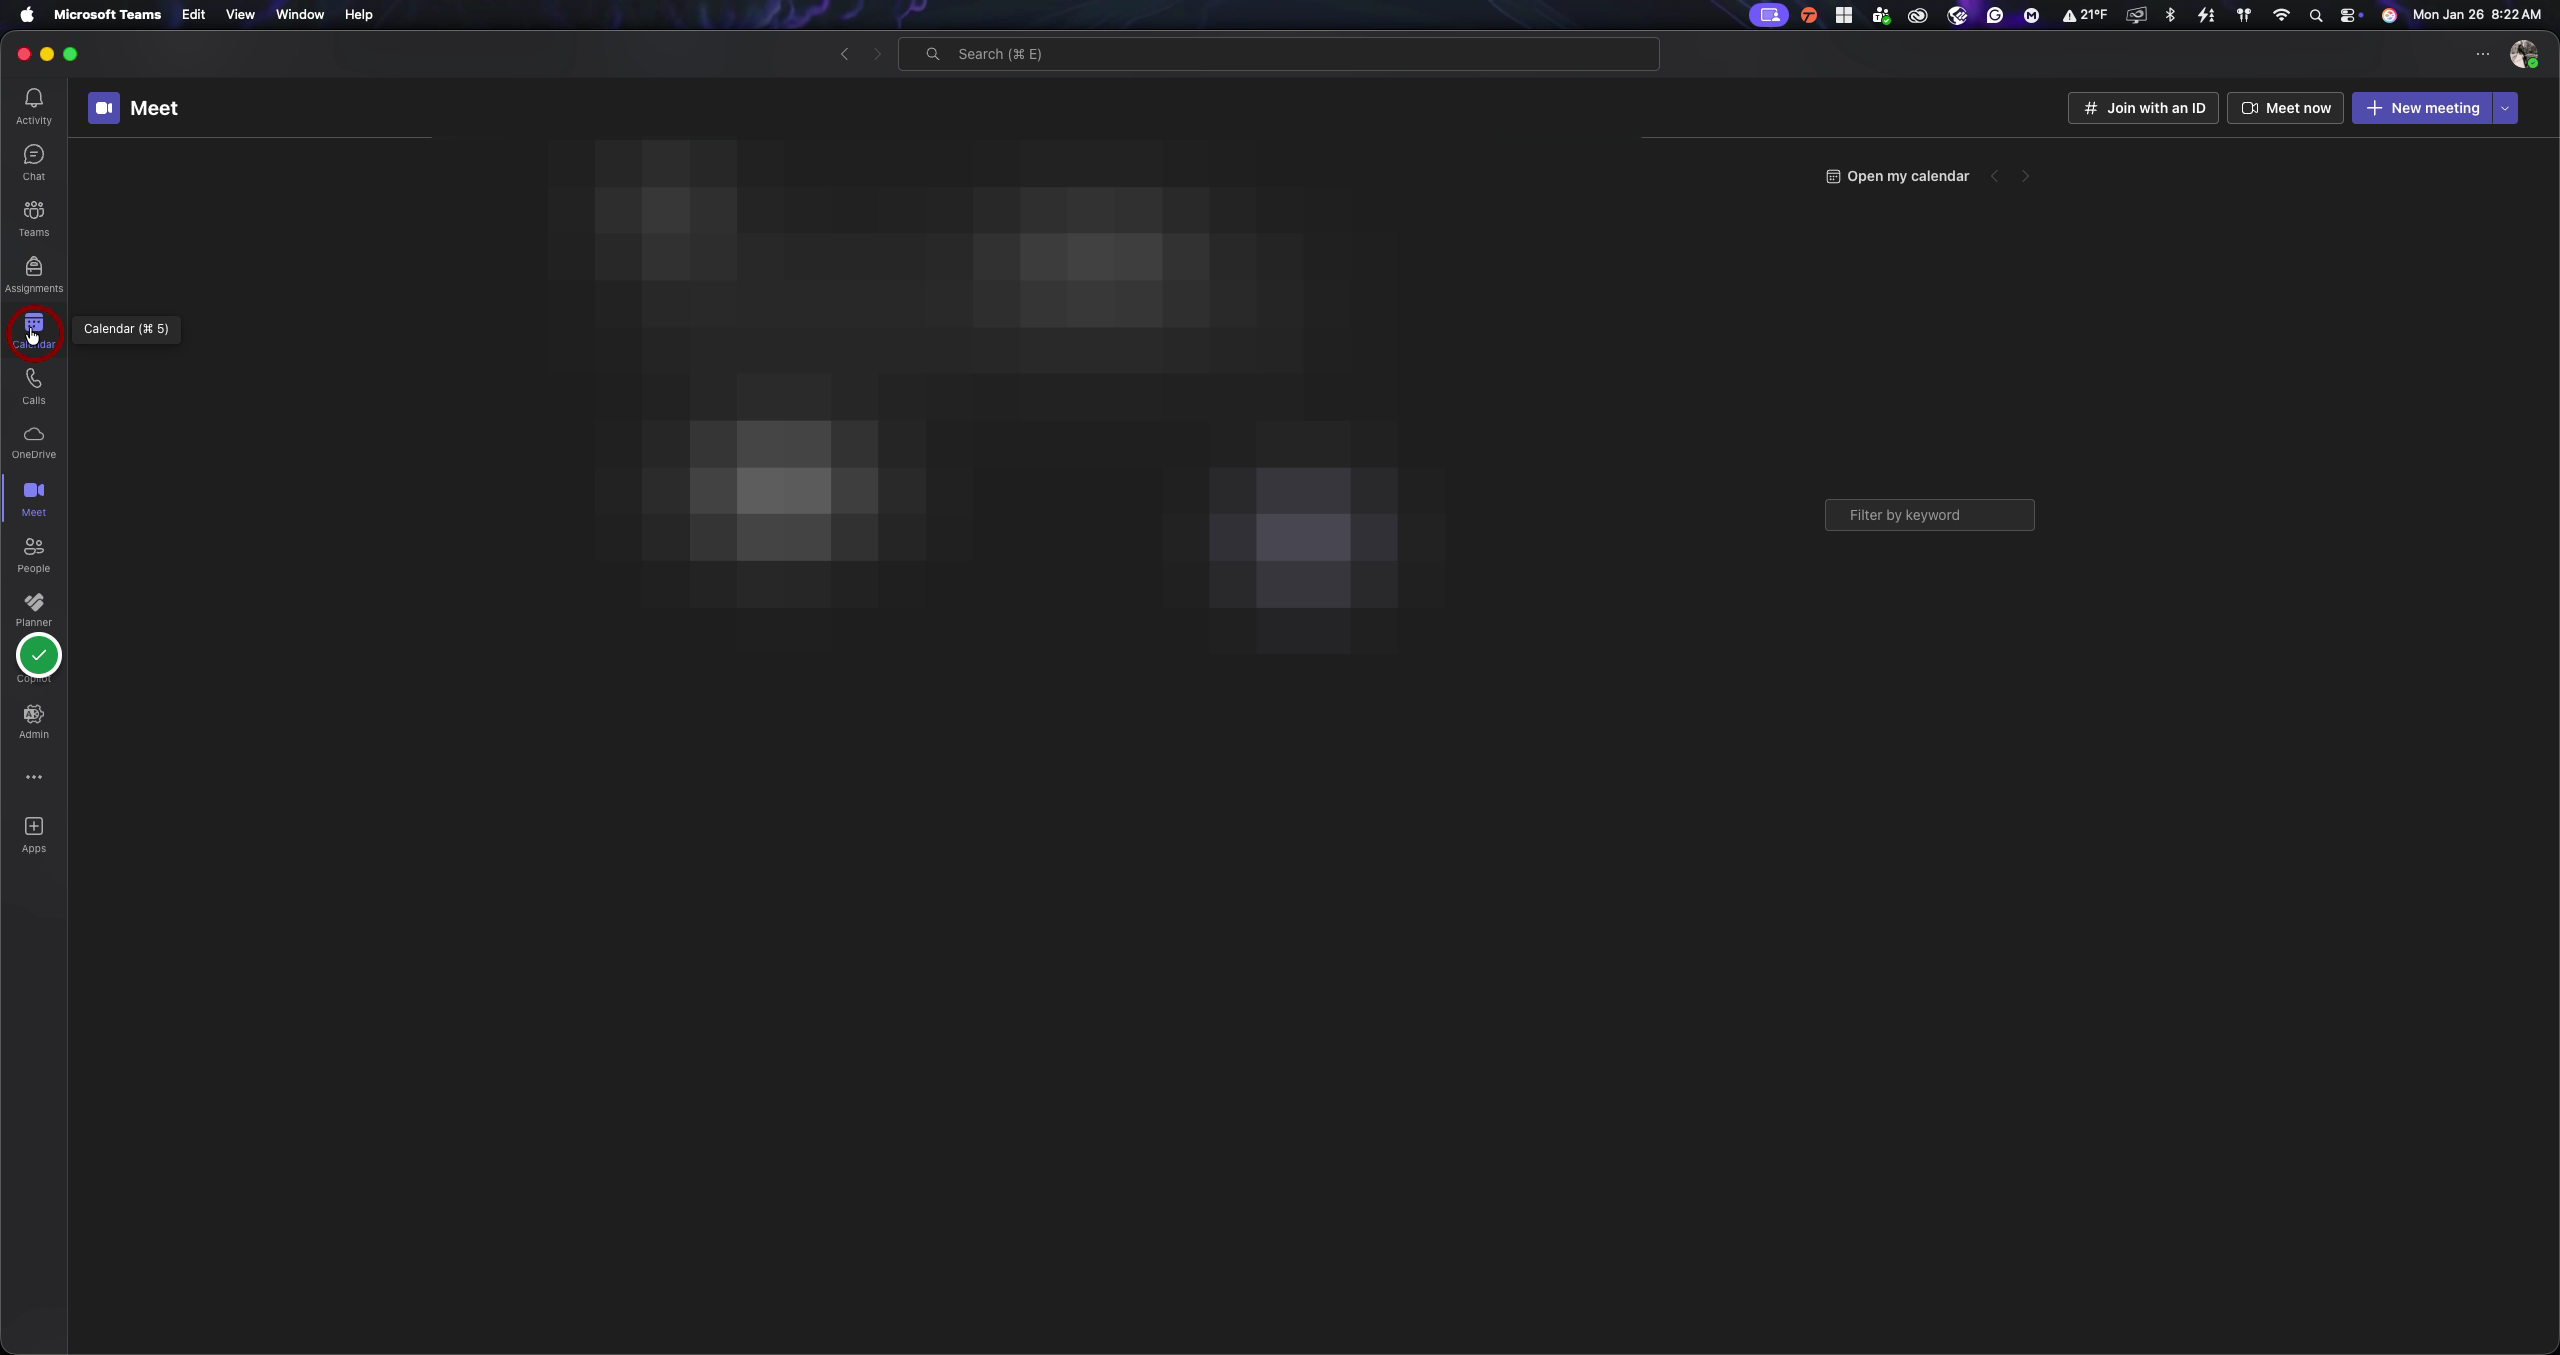Open the Edit menu in menu bar
Image resolution: width=2560 pixels, height=1355 pixels.
[193, 14]
